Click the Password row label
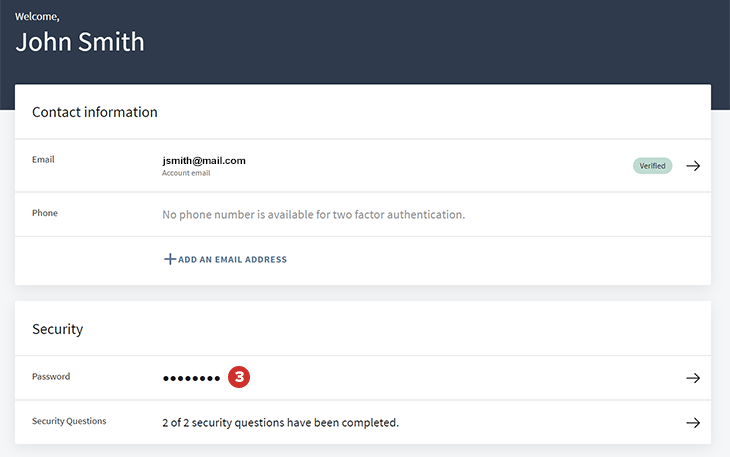Screen dimensions: 730x457 51,377
